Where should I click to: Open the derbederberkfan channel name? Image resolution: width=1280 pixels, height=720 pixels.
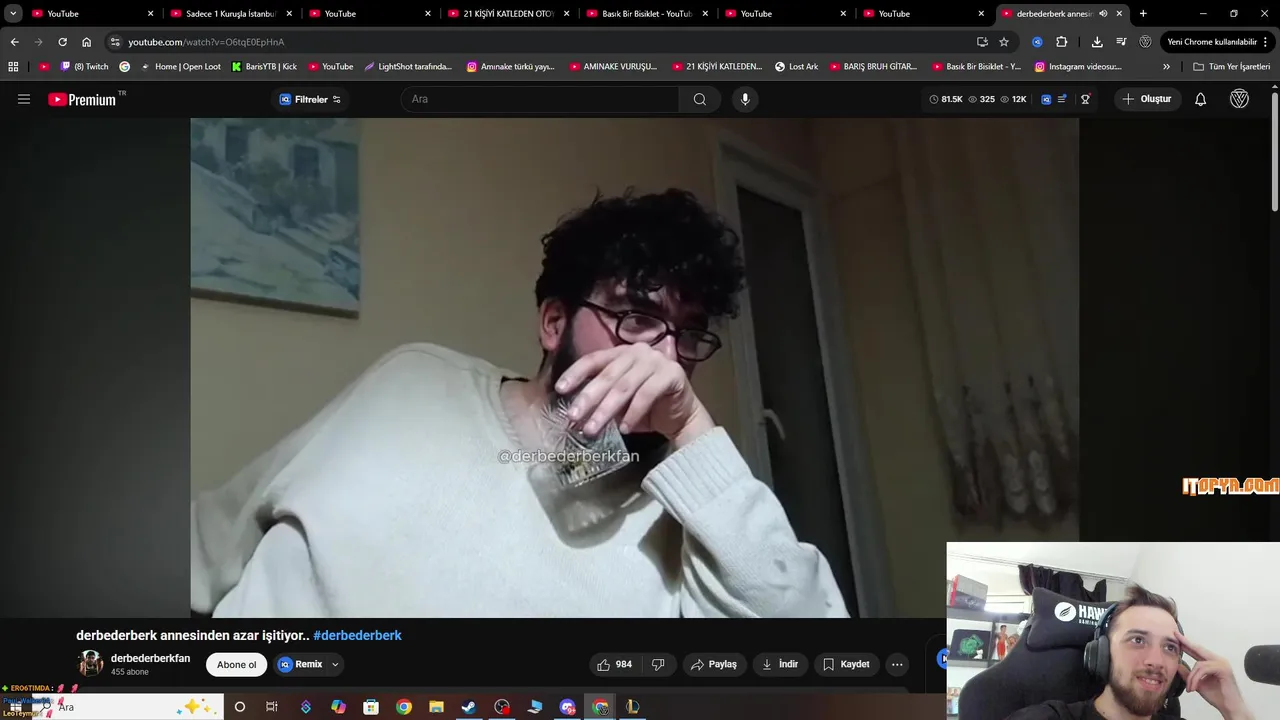[150, 658]
